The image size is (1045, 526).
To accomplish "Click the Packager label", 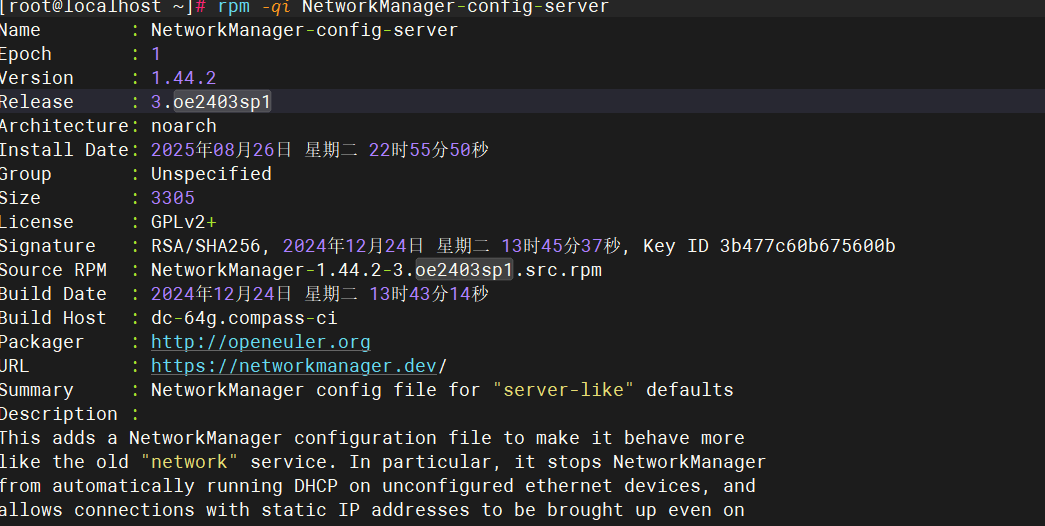I will (42, 342).
